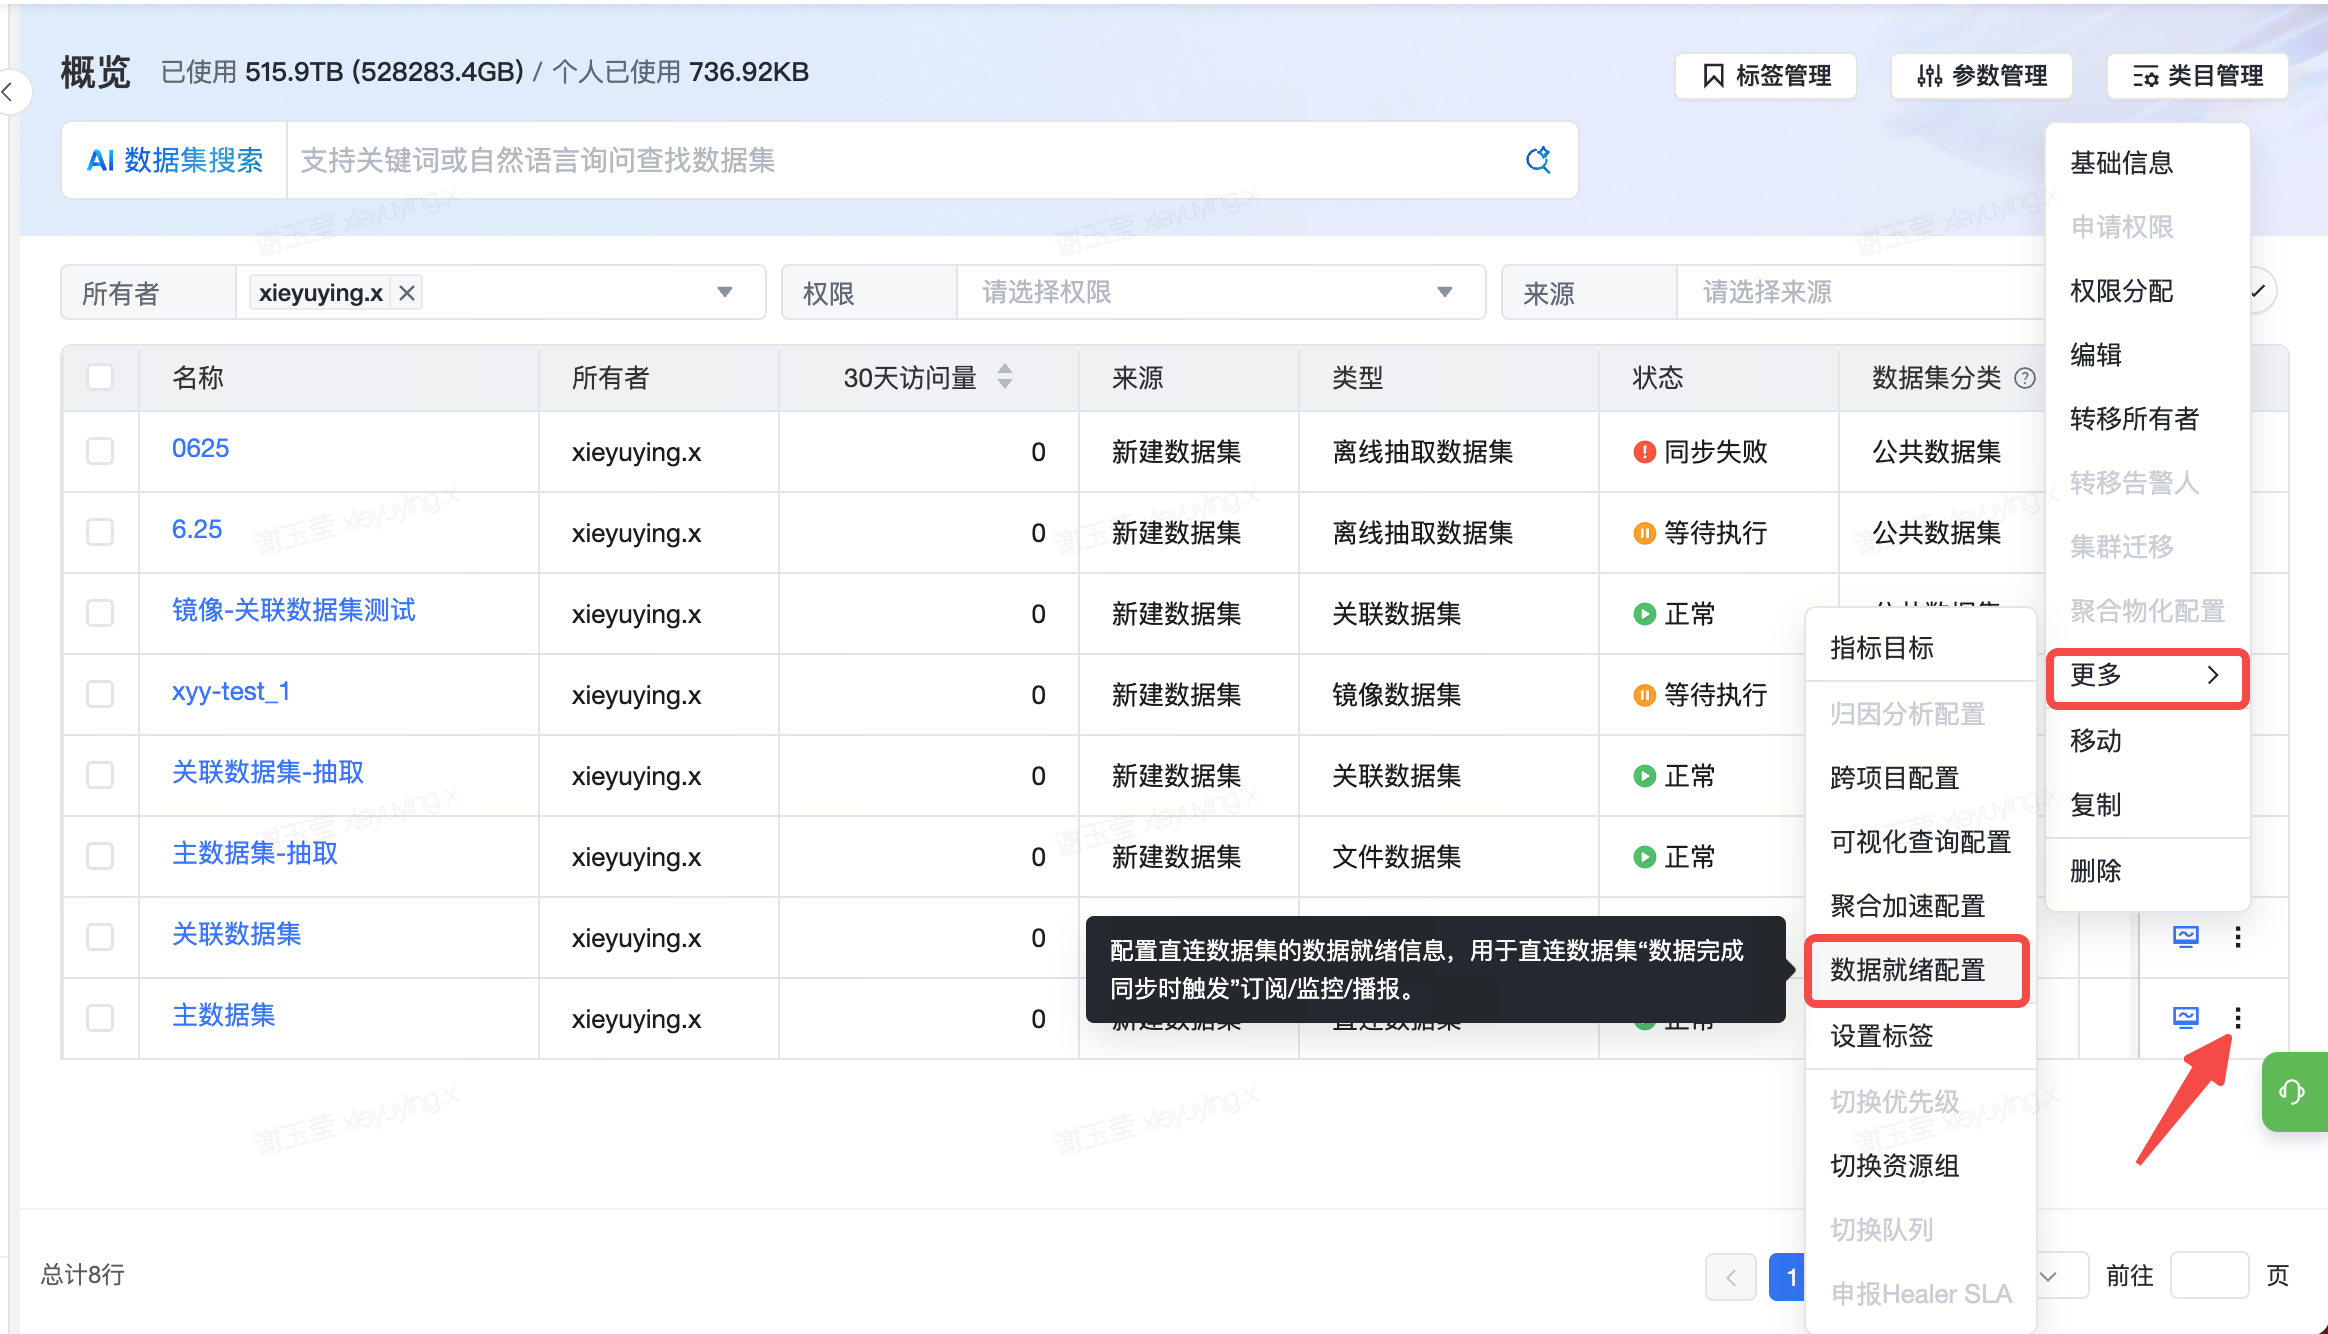Select 可视化查询配置 submenu item
This screenshot has width=2328, height=1334.
tap(1920, 842)
